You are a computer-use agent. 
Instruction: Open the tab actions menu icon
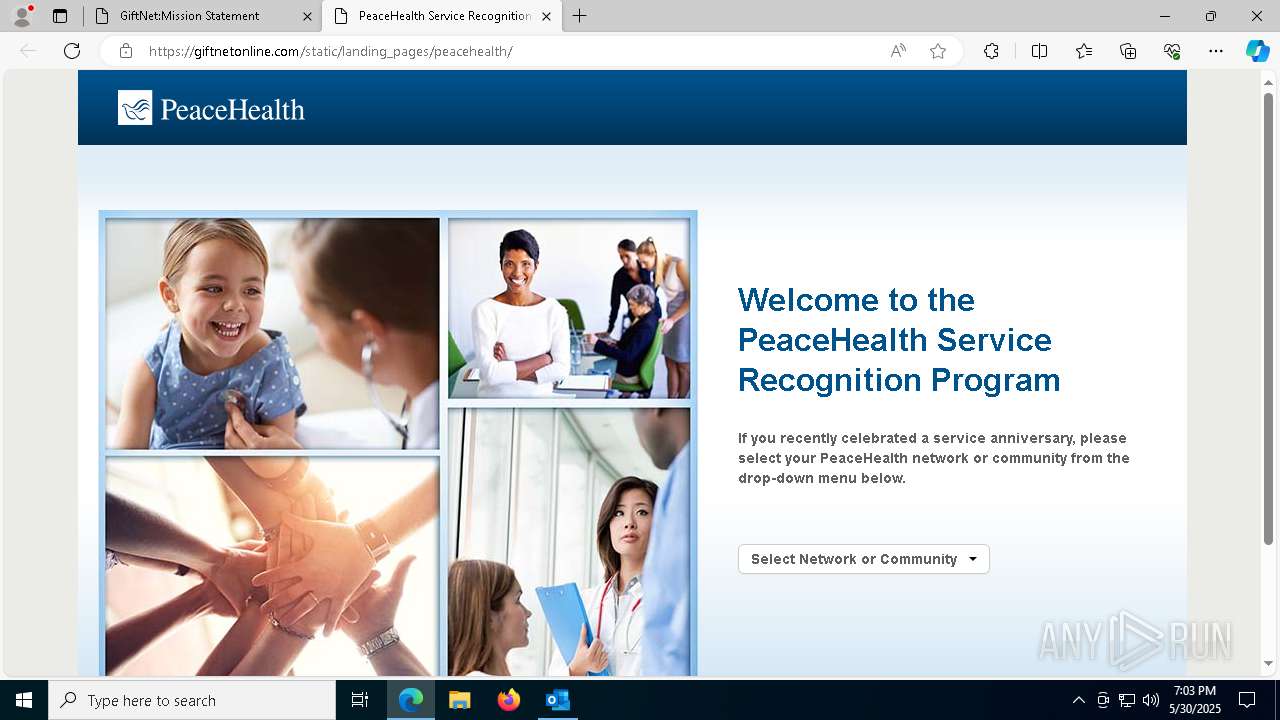point(60,16)
